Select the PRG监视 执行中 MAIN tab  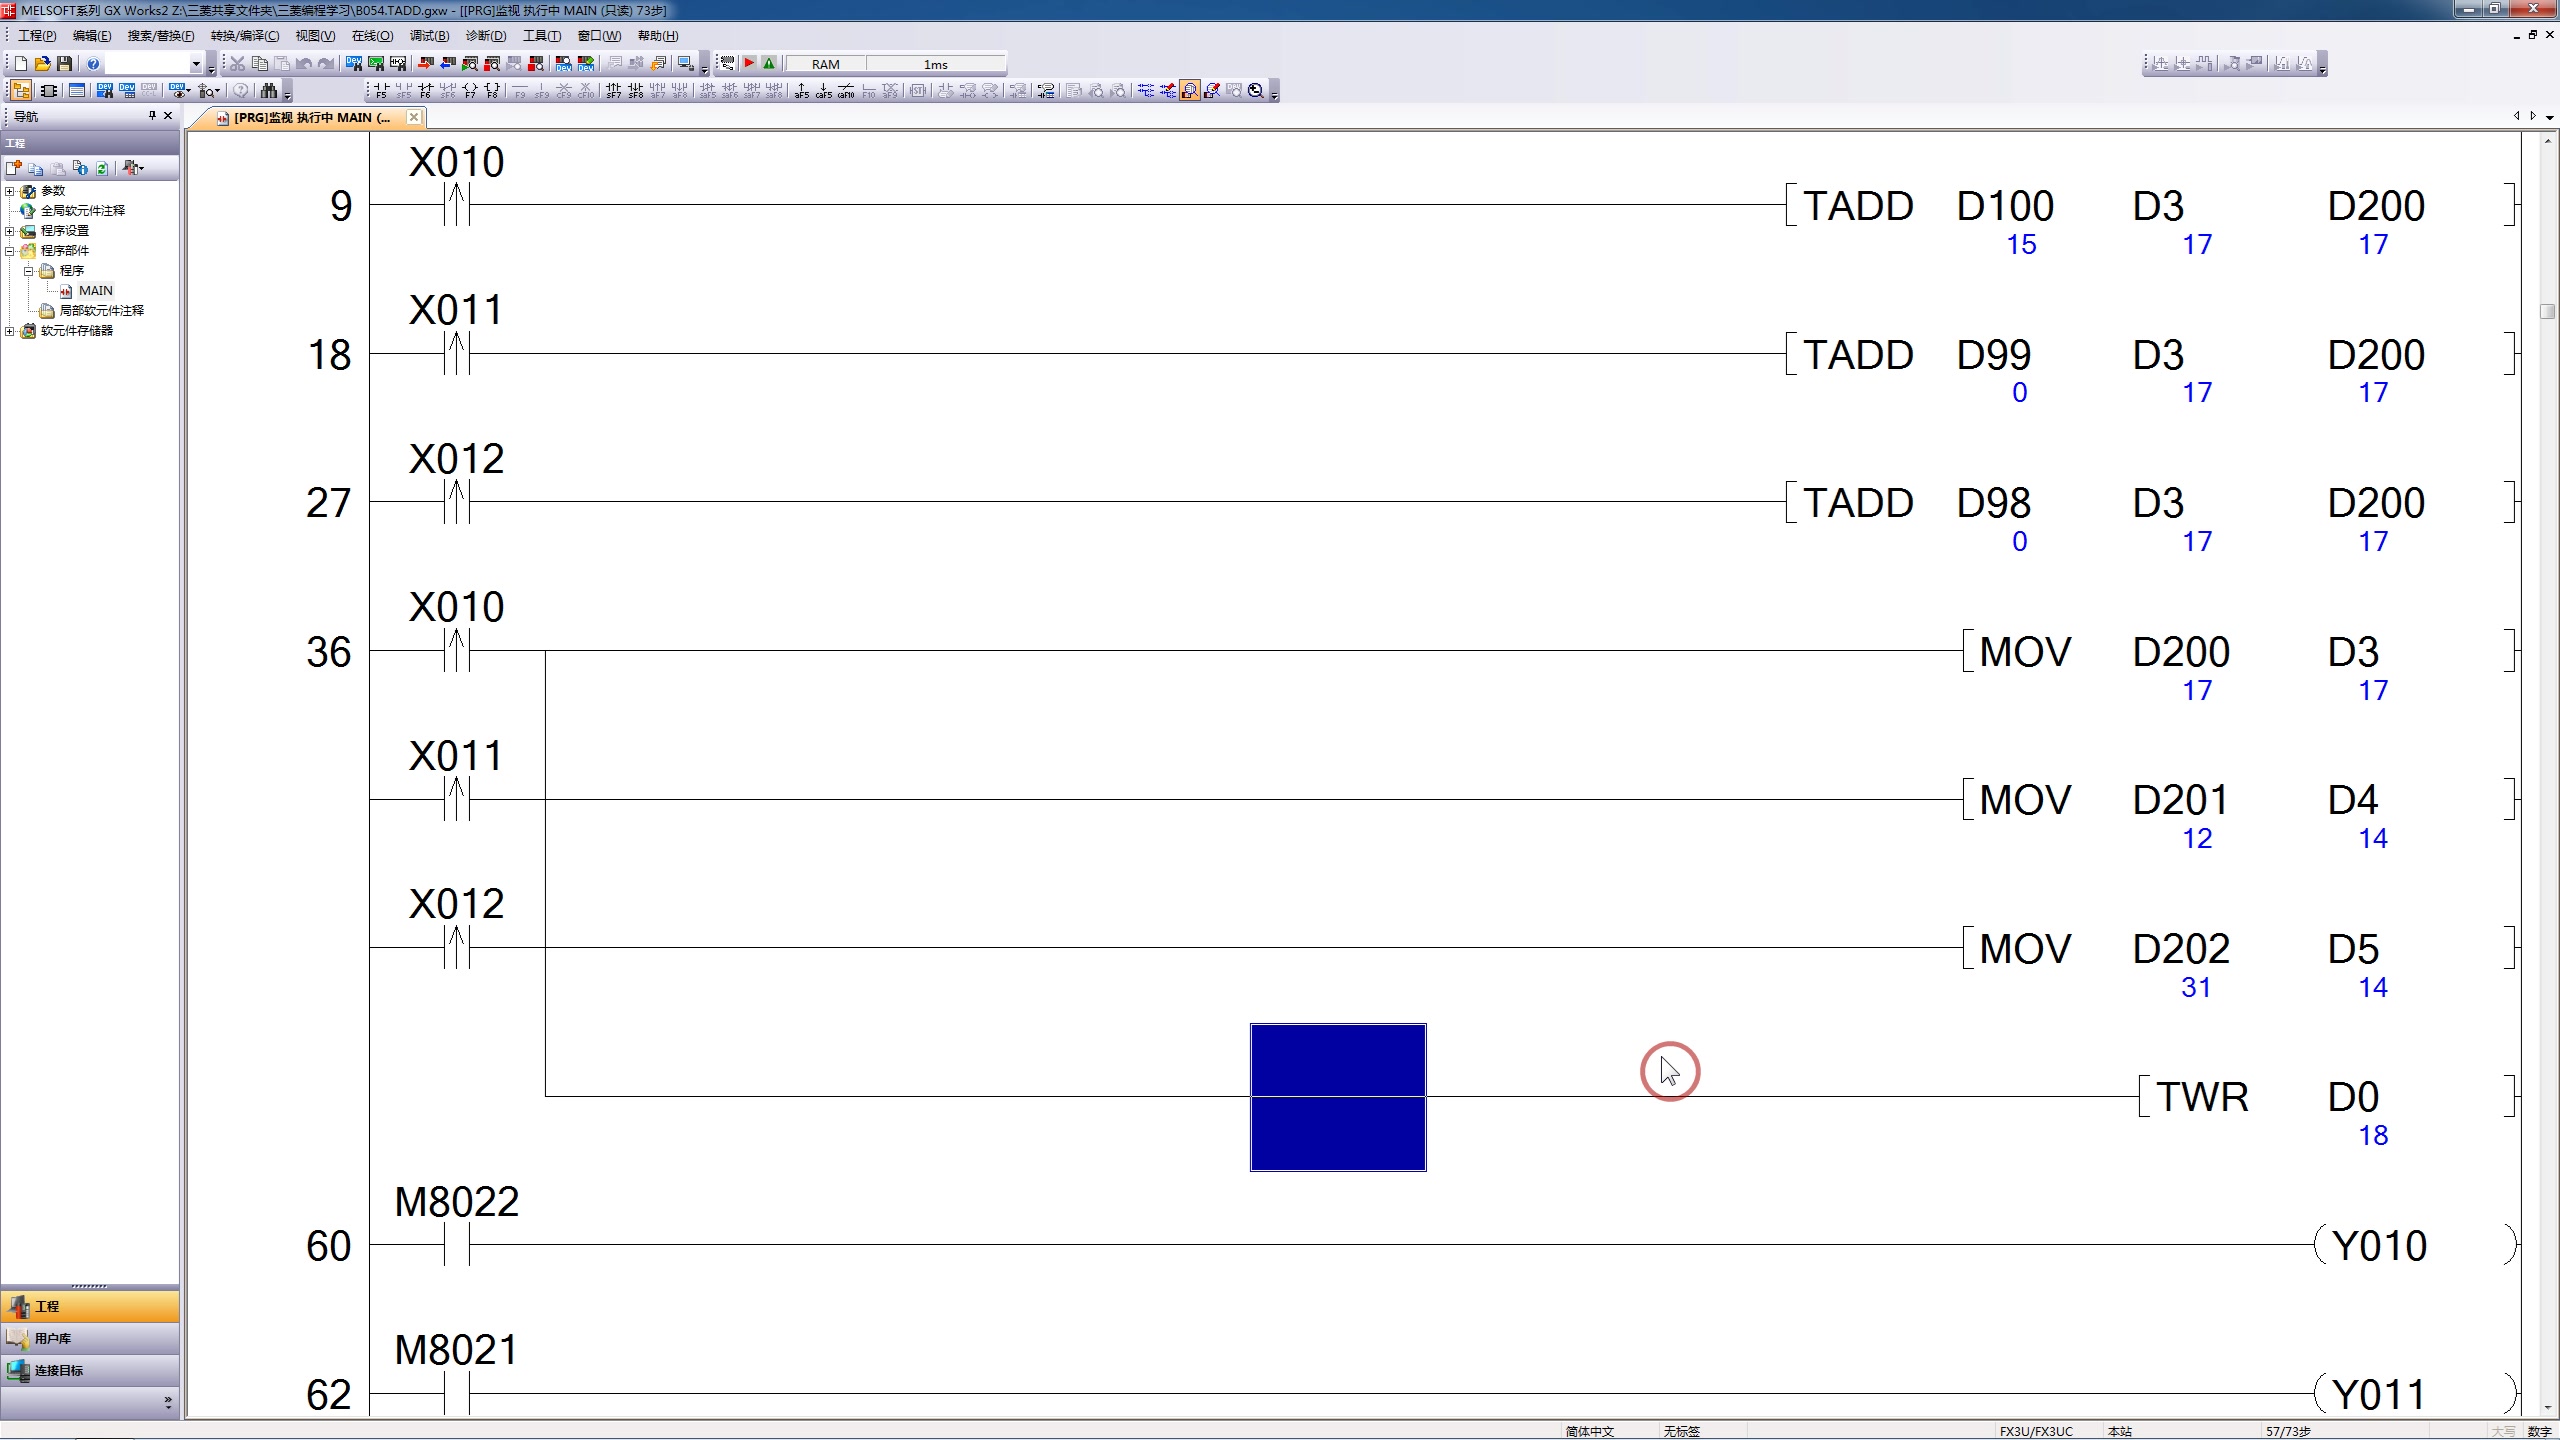[x=309, y=118]
